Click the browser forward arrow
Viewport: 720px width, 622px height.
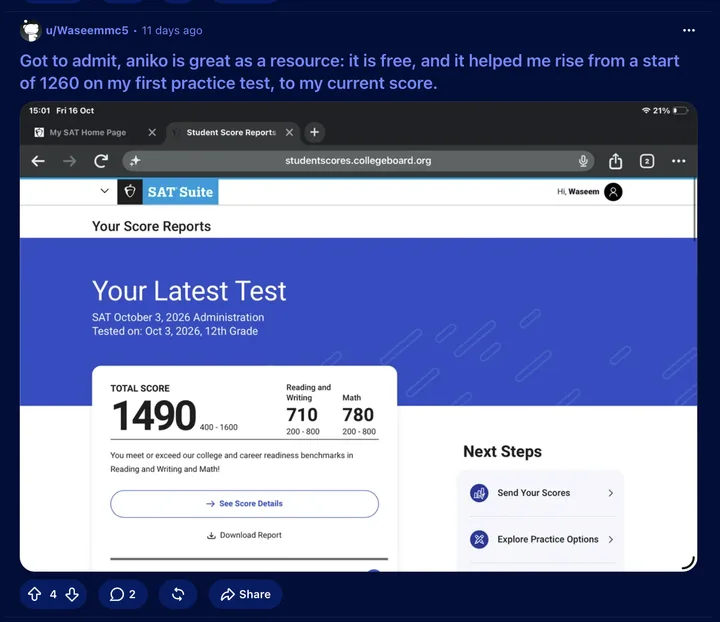point(69,161)
